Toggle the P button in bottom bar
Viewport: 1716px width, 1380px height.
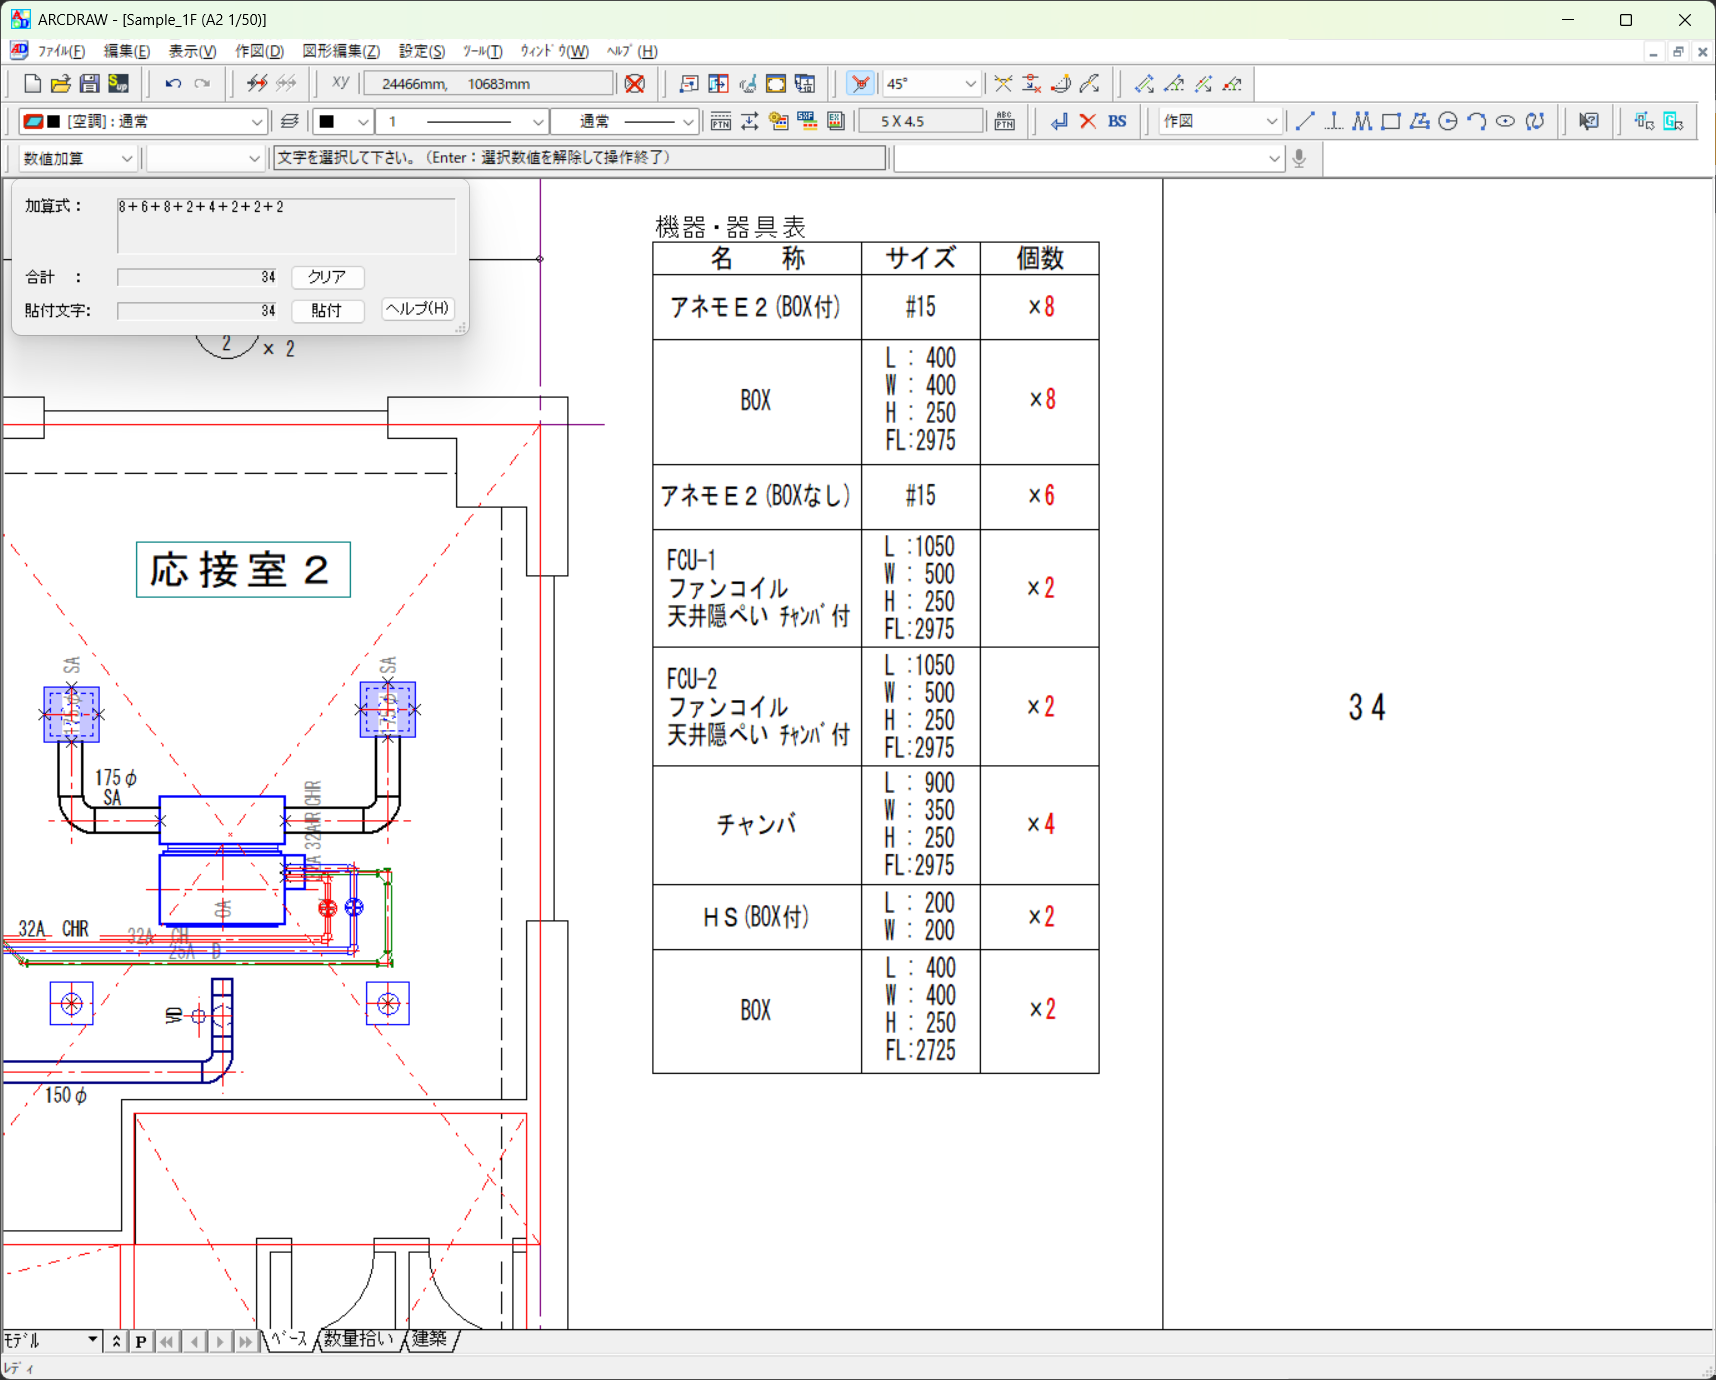click(141, 1342)
